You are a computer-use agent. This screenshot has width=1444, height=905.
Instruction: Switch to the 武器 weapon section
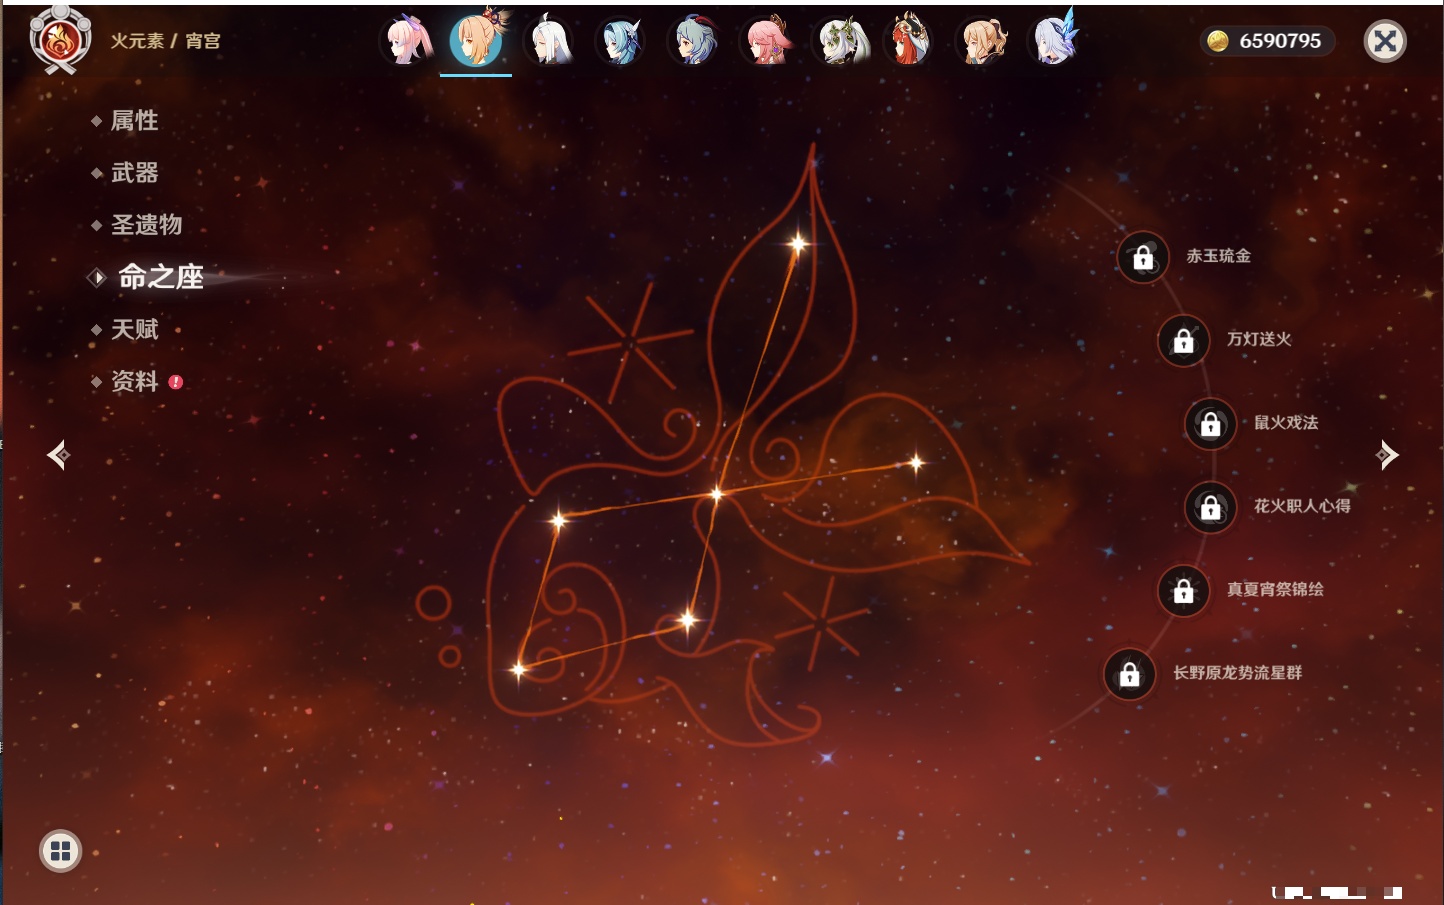click(134, 173)
